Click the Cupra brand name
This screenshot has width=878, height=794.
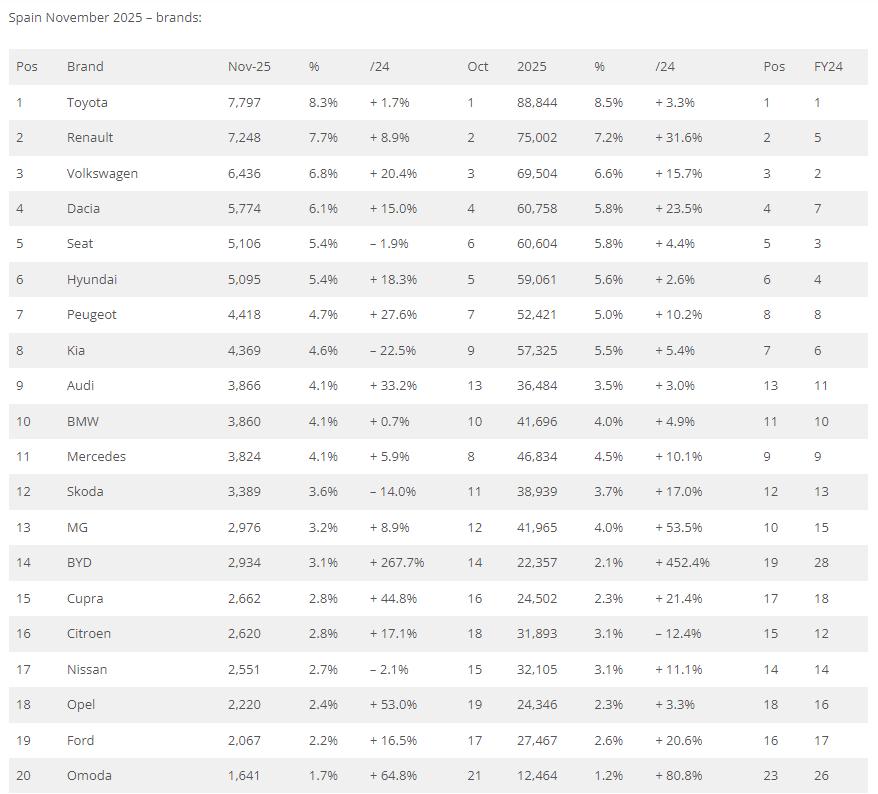(x=85, y=599)
